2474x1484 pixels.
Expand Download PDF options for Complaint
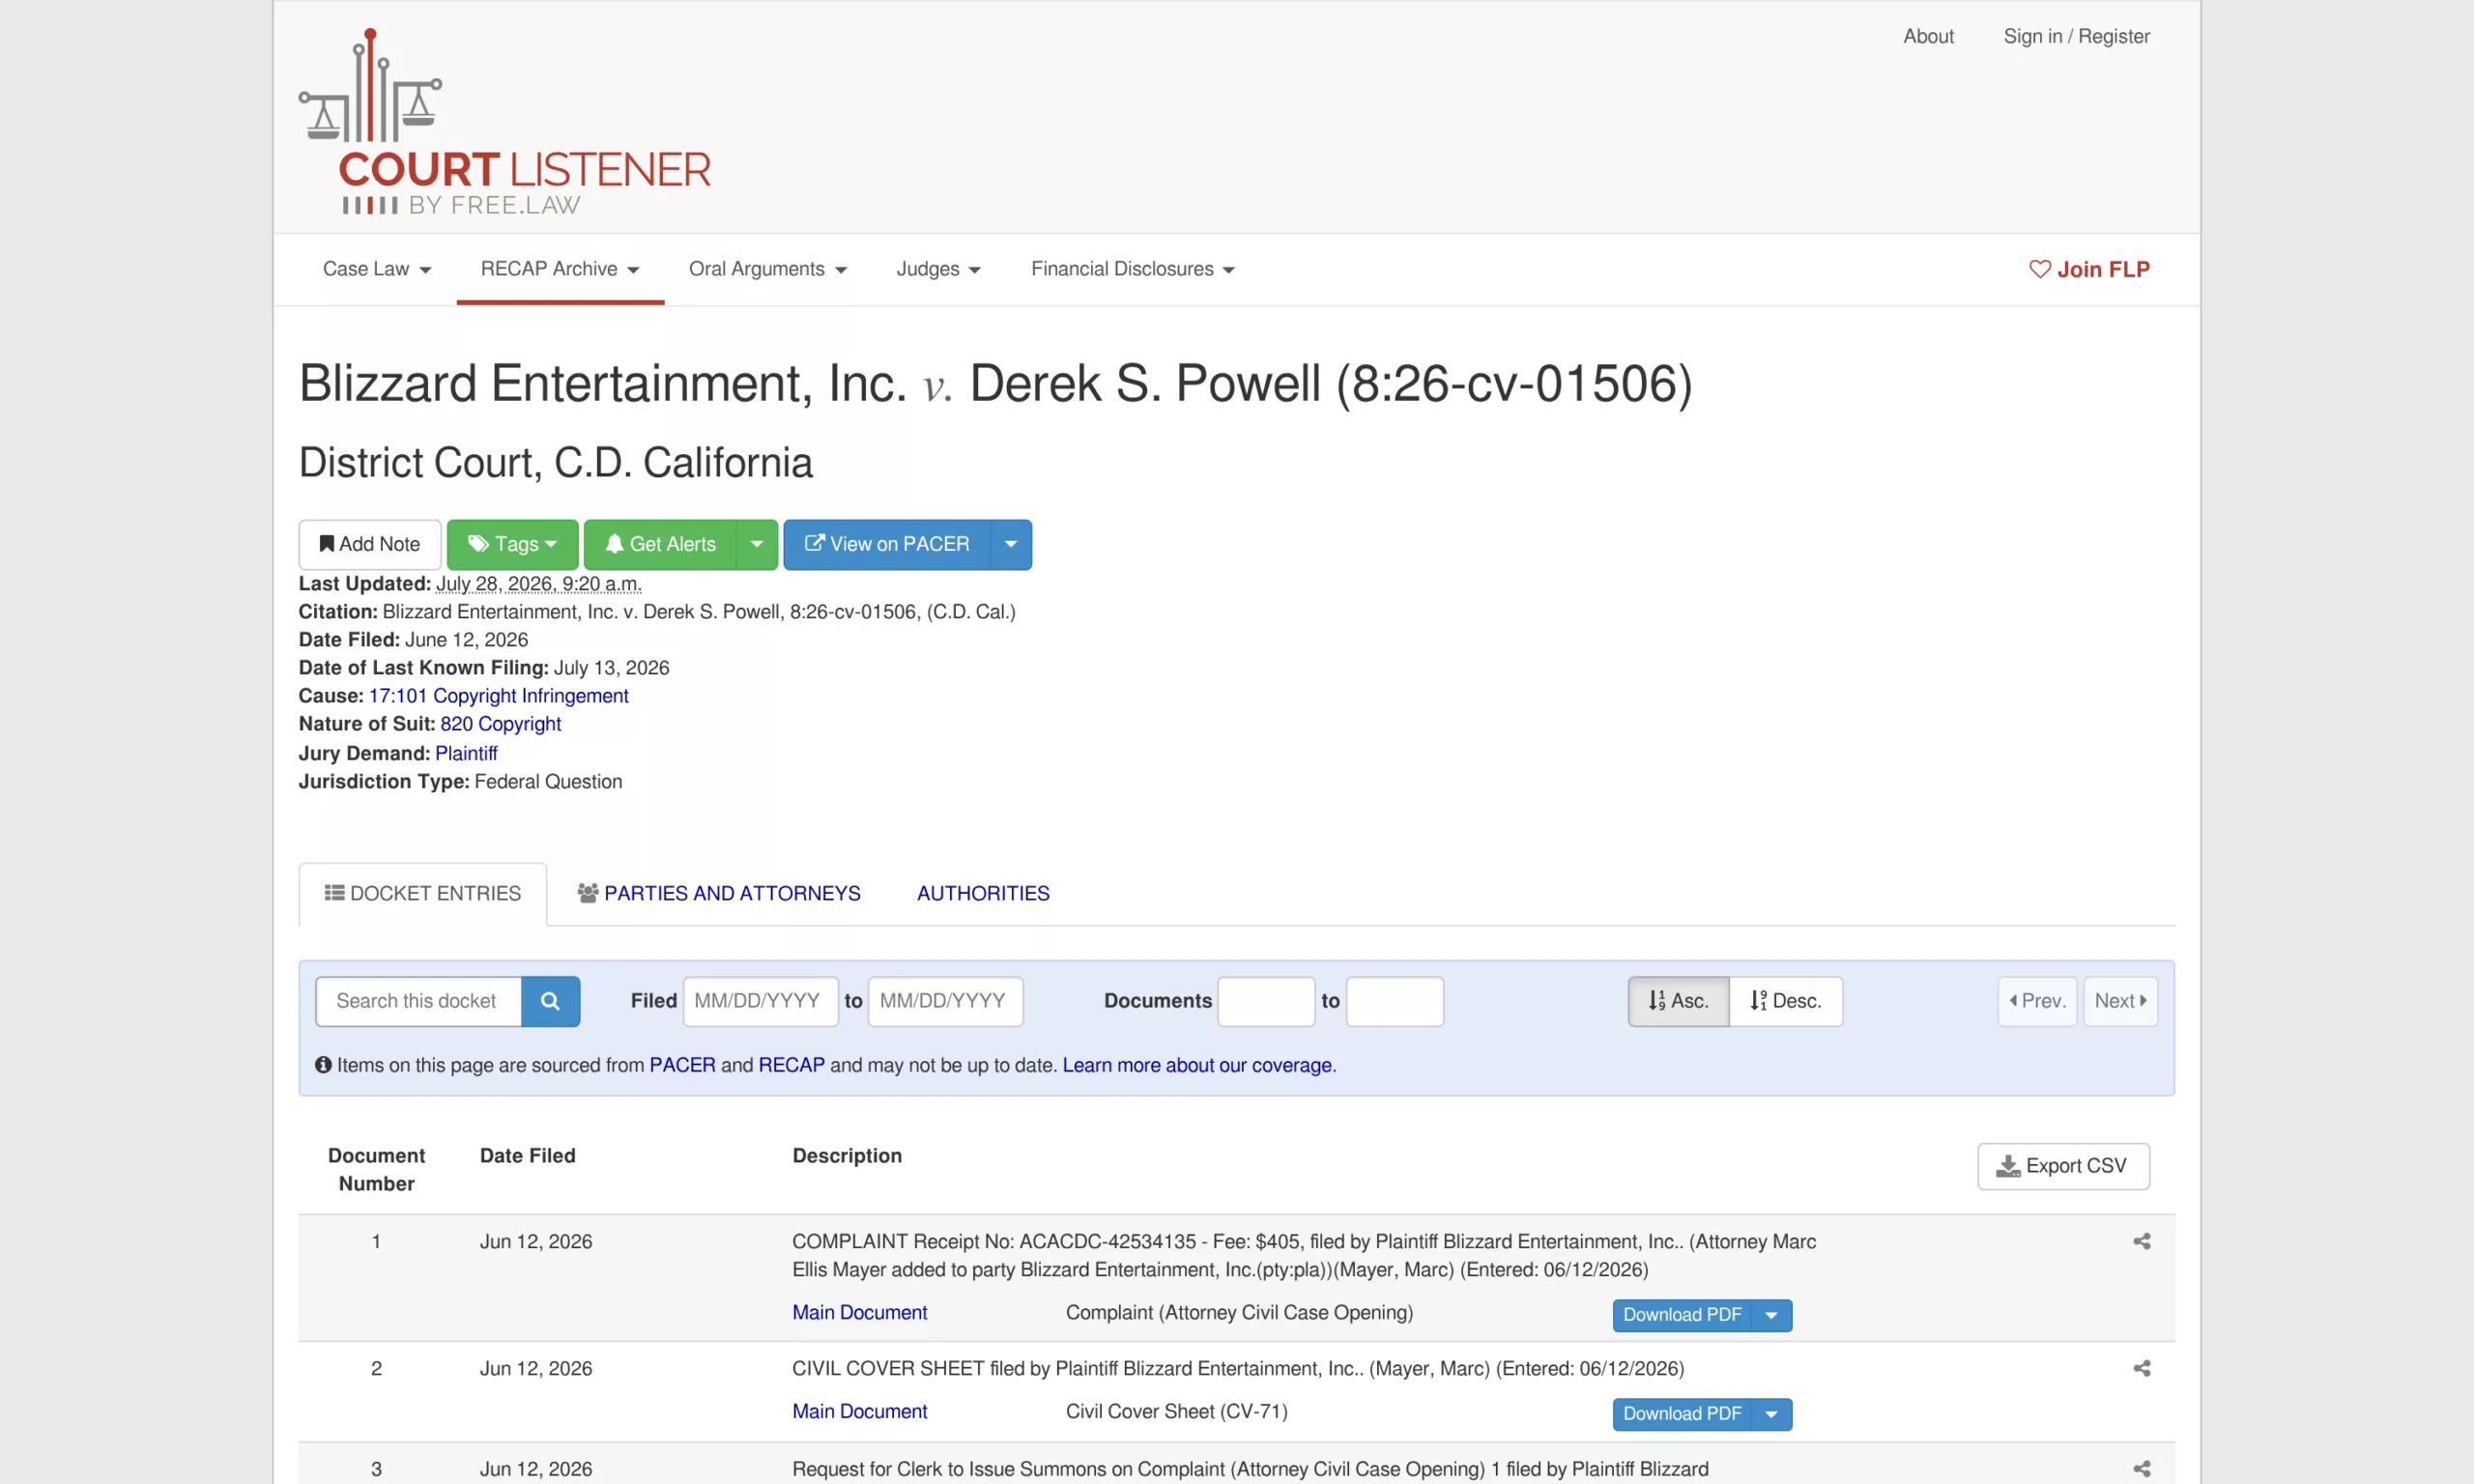pos(1771,1315)
